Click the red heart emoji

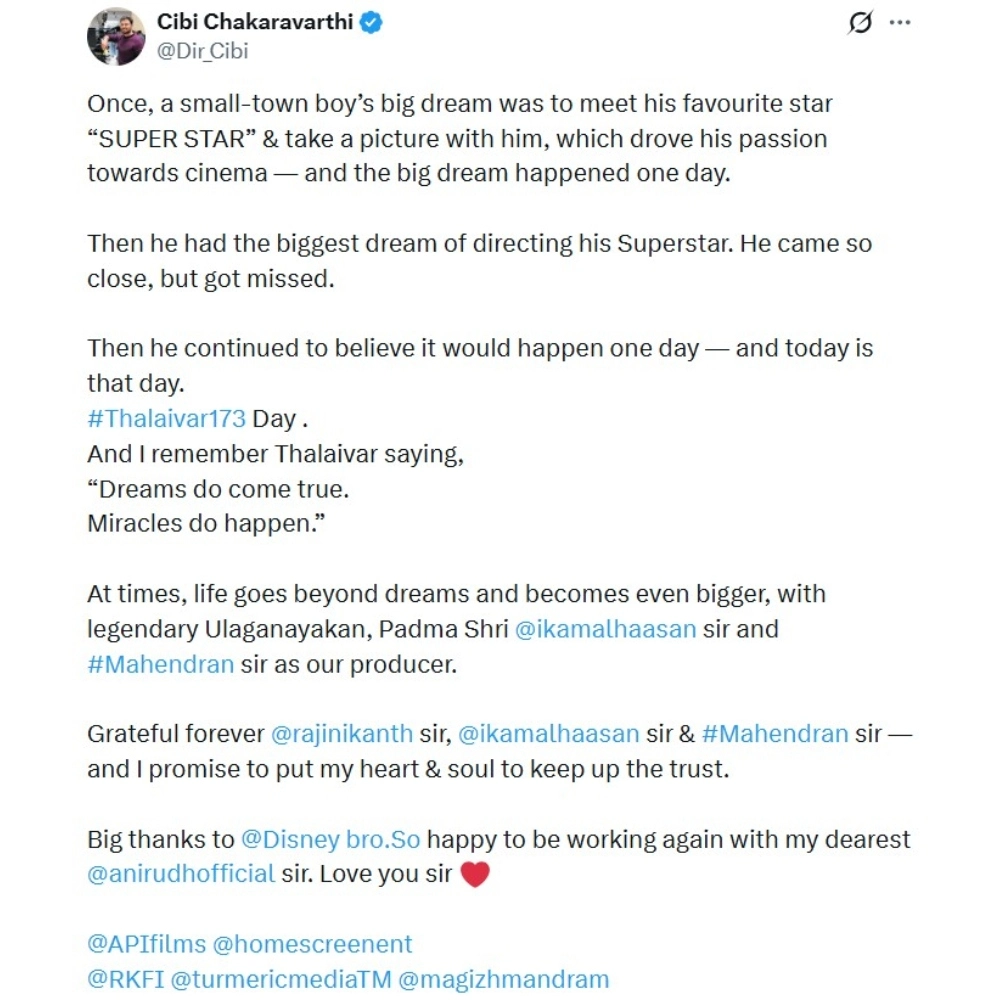click(x=475, y=875)
